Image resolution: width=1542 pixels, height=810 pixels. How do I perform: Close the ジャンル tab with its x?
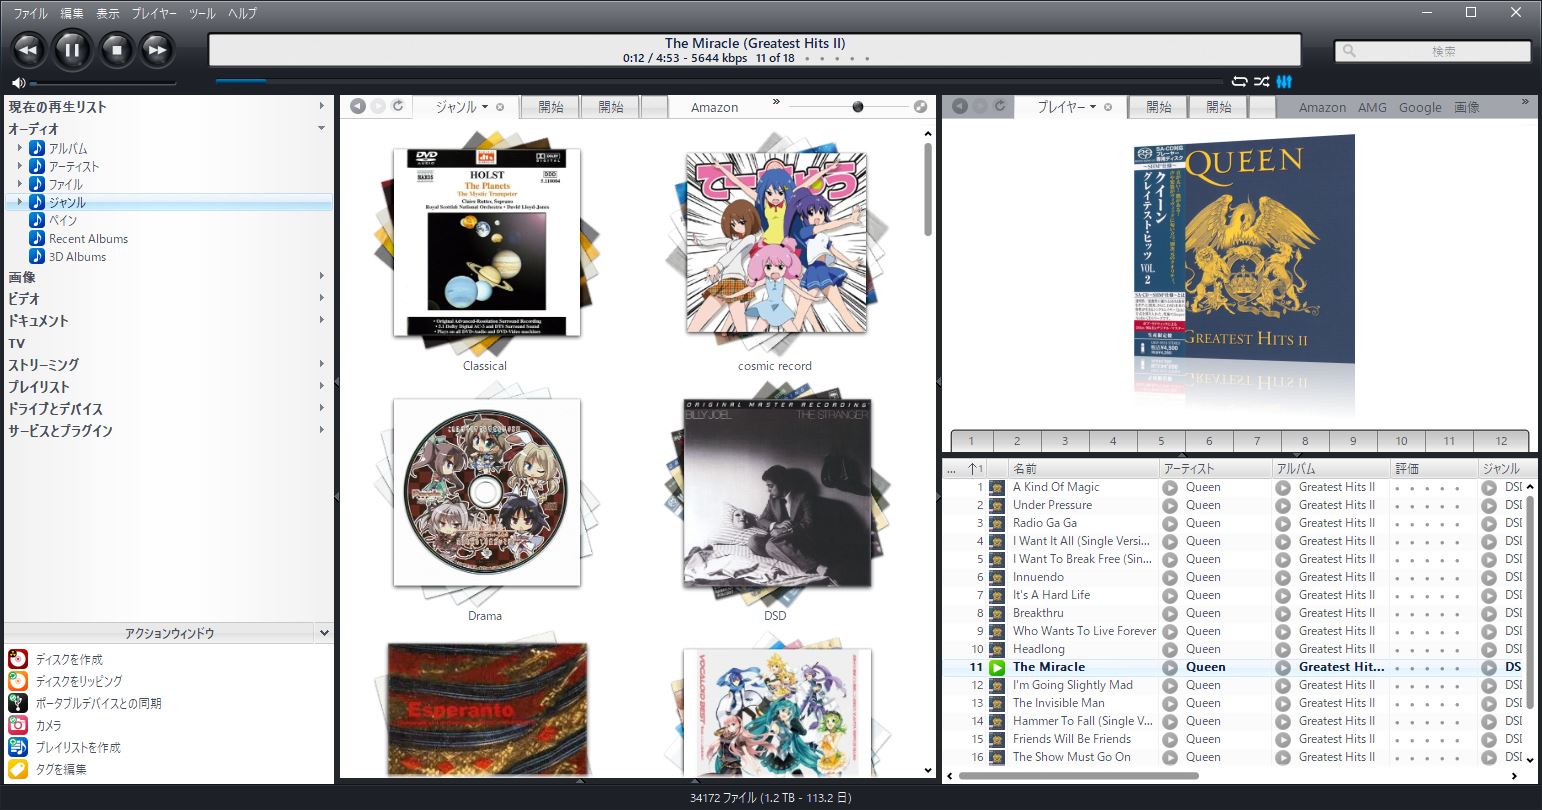[x=500, y=107]
